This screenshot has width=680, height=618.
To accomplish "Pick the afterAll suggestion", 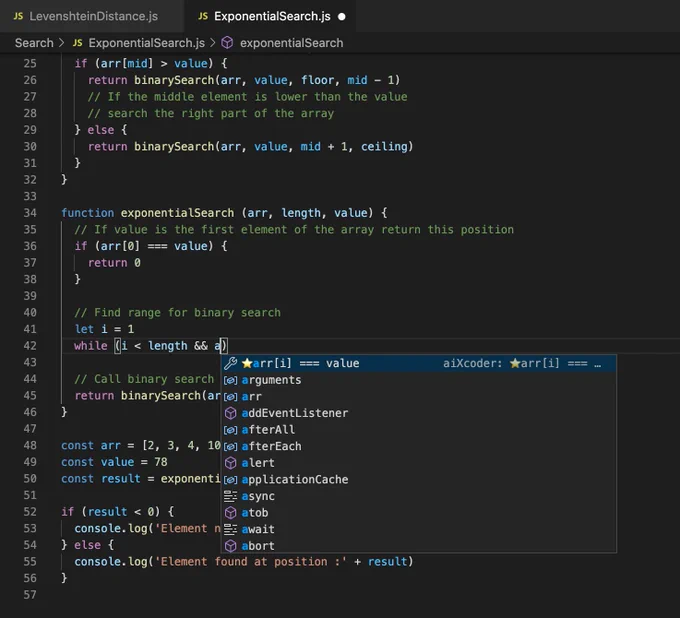I will (x=418, y=429).
